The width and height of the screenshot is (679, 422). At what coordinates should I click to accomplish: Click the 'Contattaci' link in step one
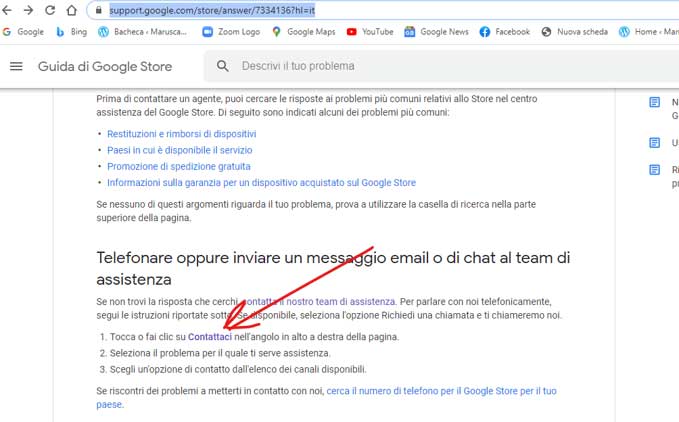[210, 337]
